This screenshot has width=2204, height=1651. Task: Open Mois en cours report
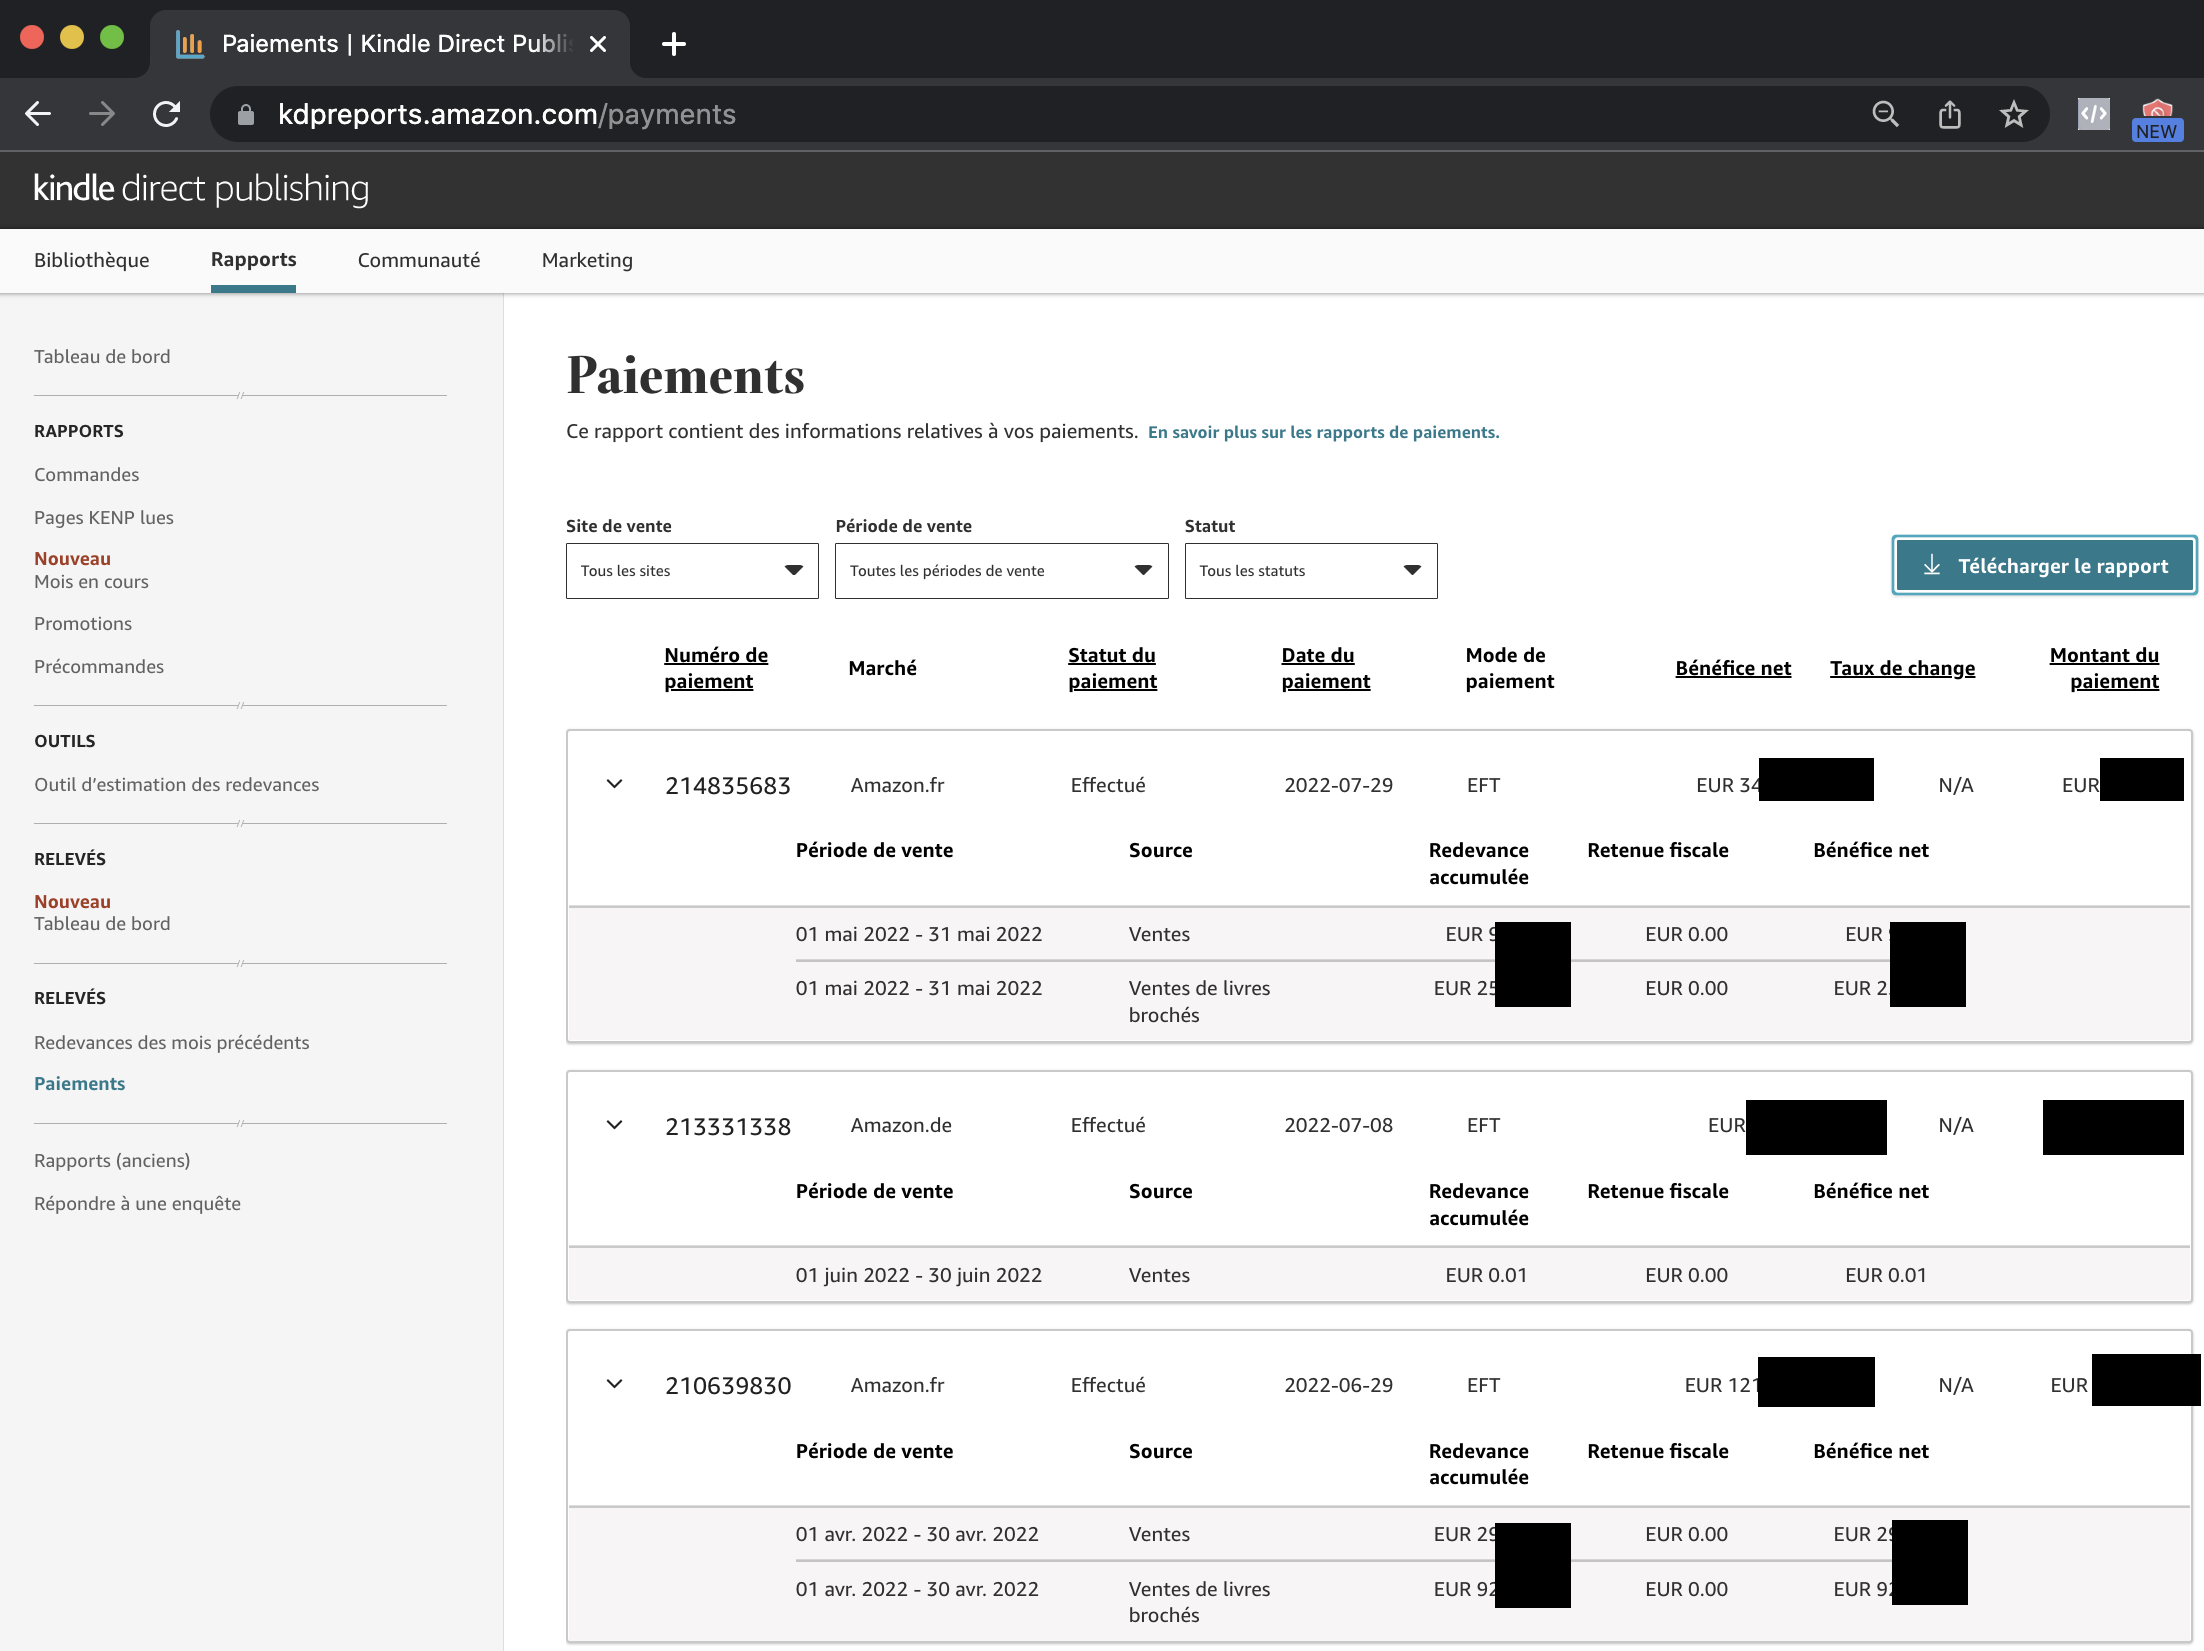click(91, 582)
